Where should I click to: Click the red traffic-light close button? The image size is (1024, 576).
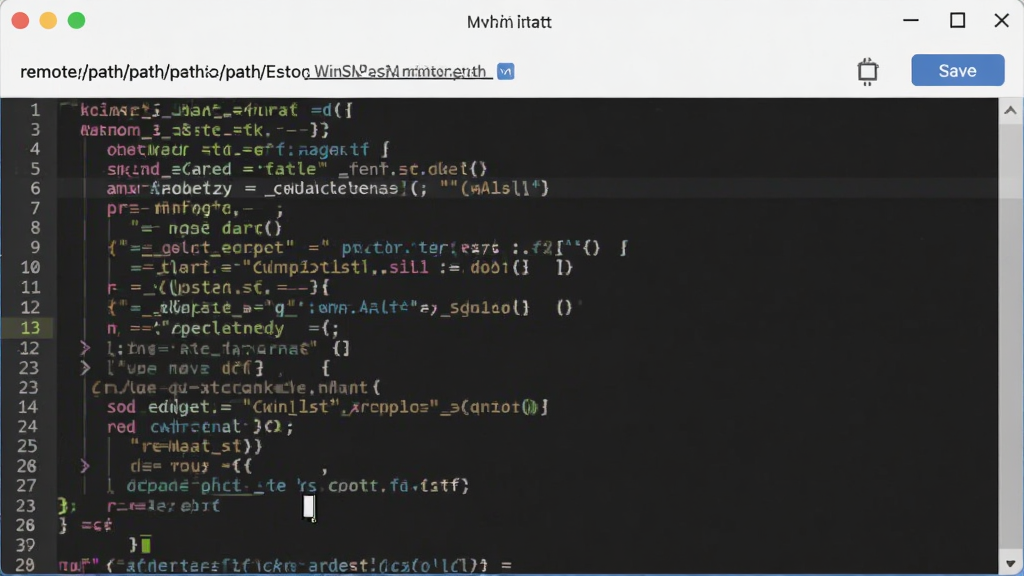20,21
